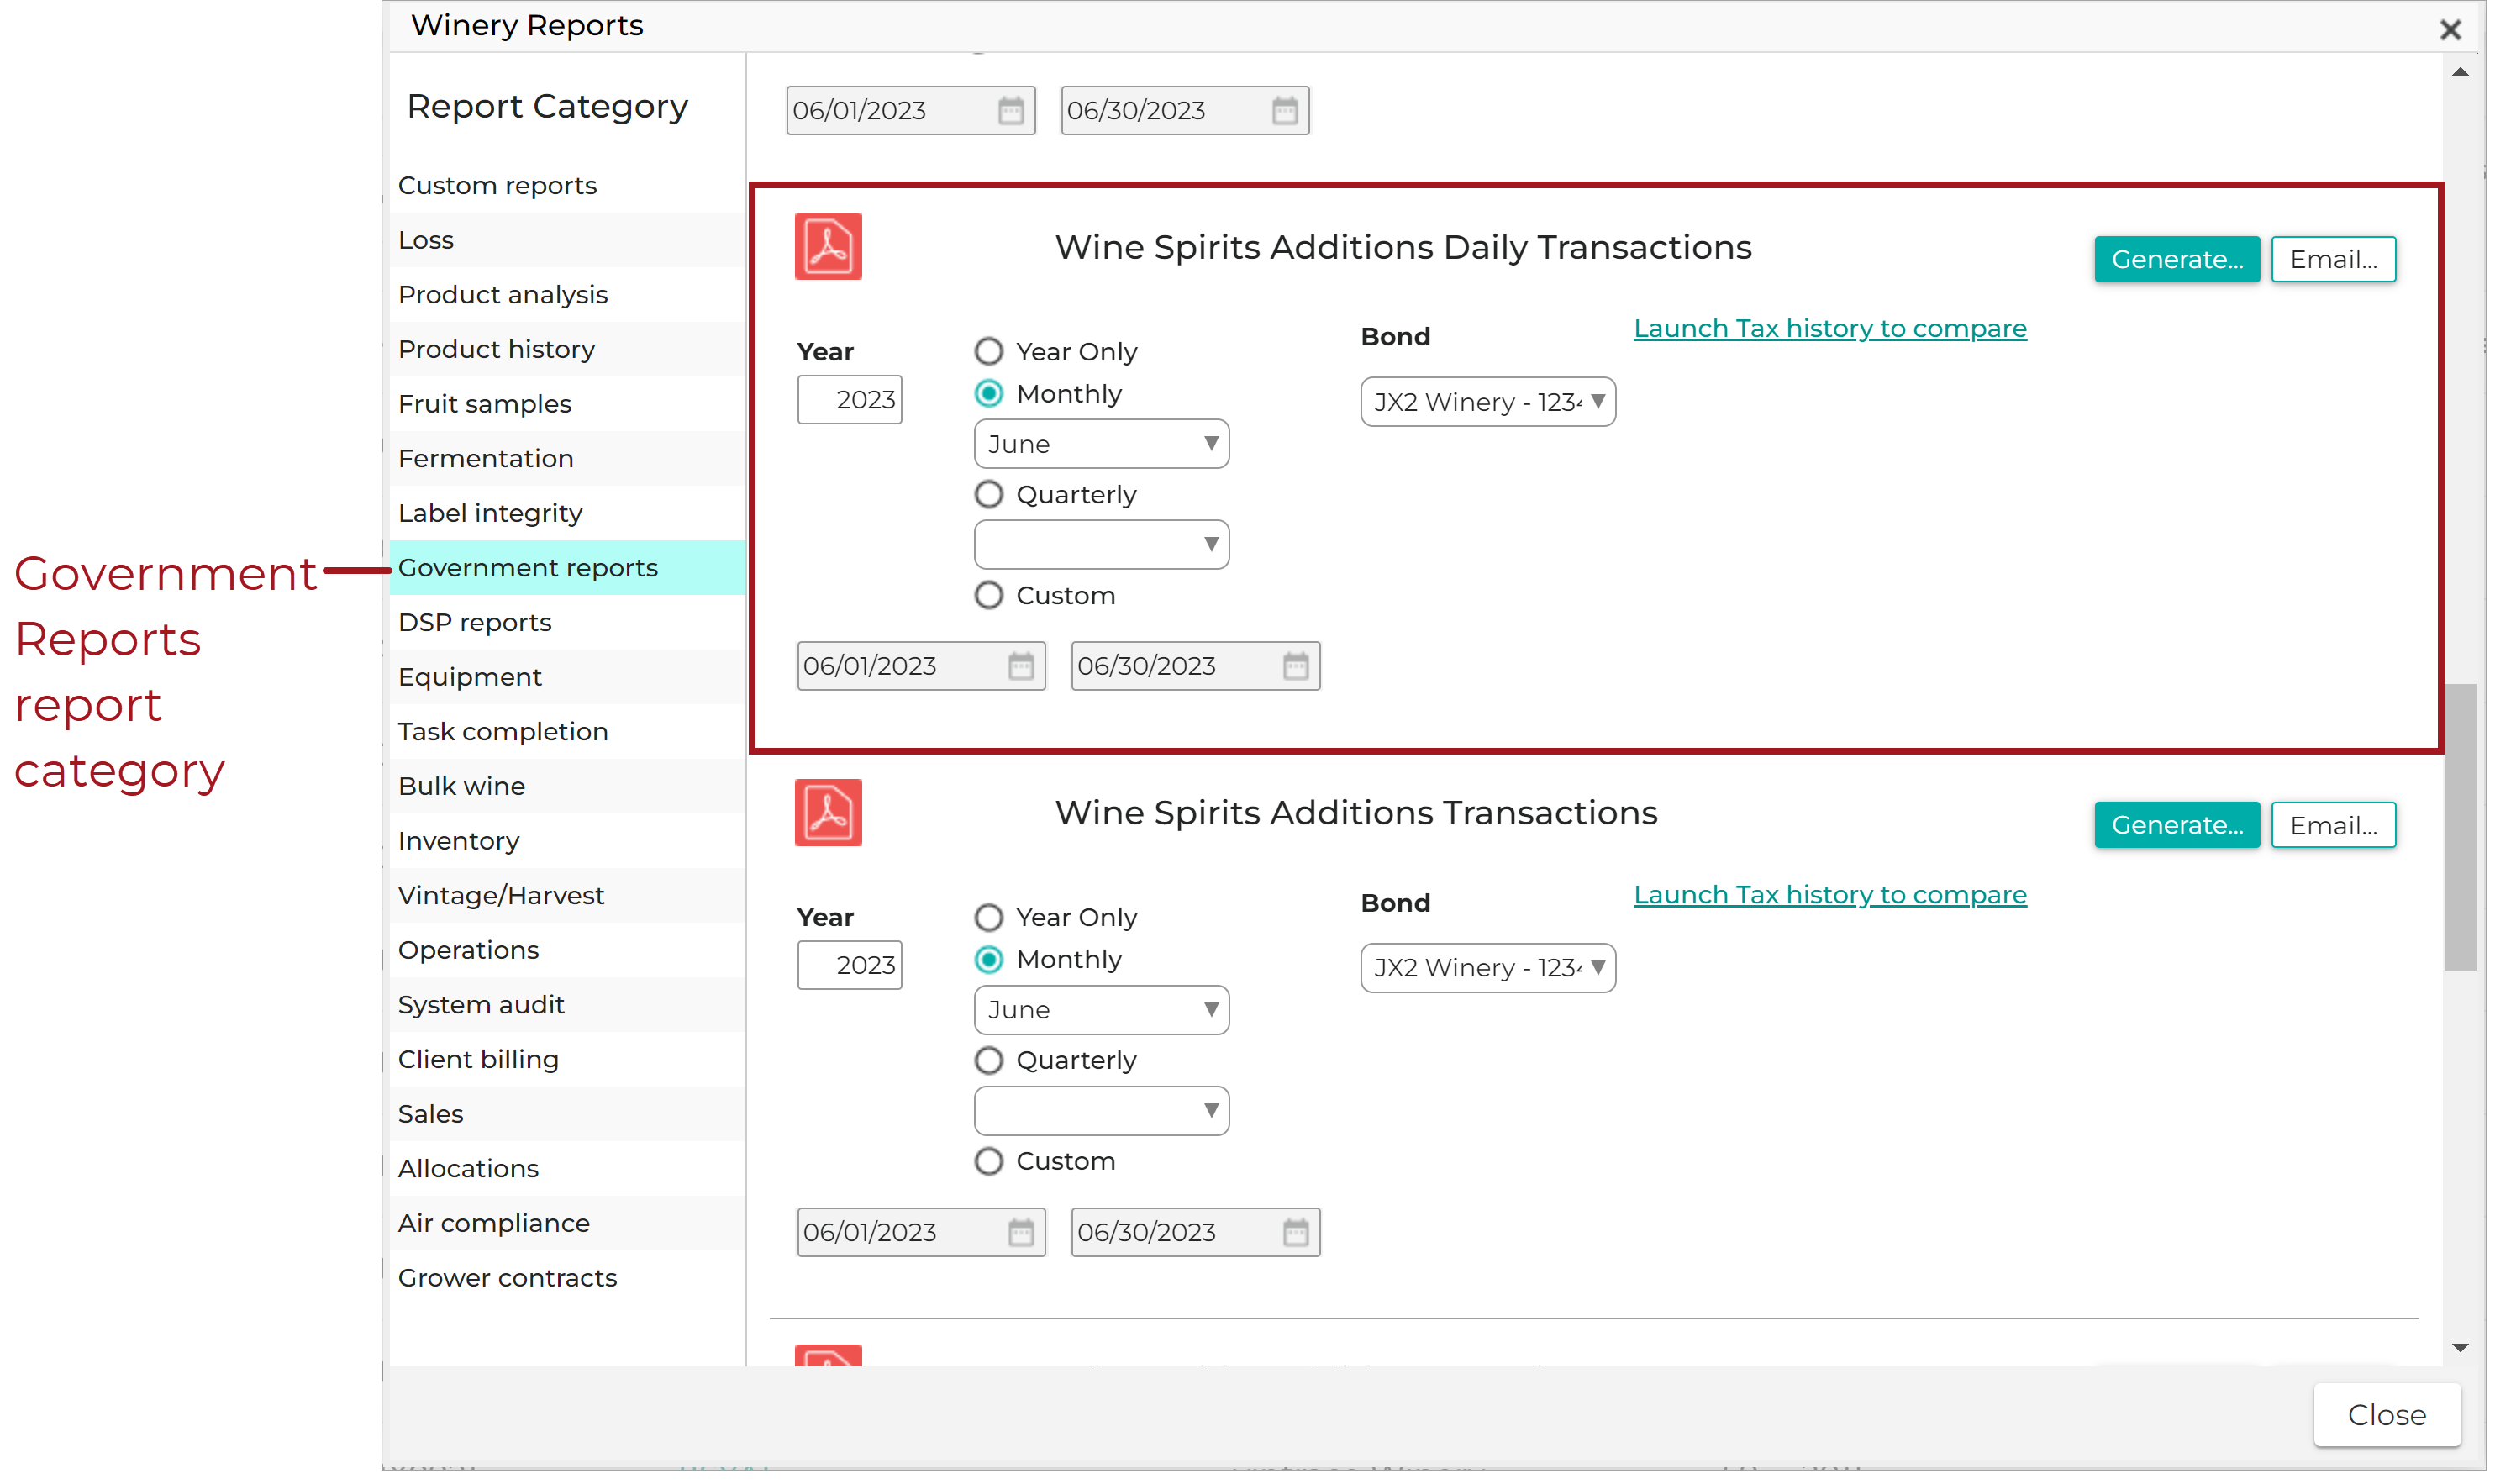Select Fruit samples category
The image size is (2495, 1484).
[567, 403]
